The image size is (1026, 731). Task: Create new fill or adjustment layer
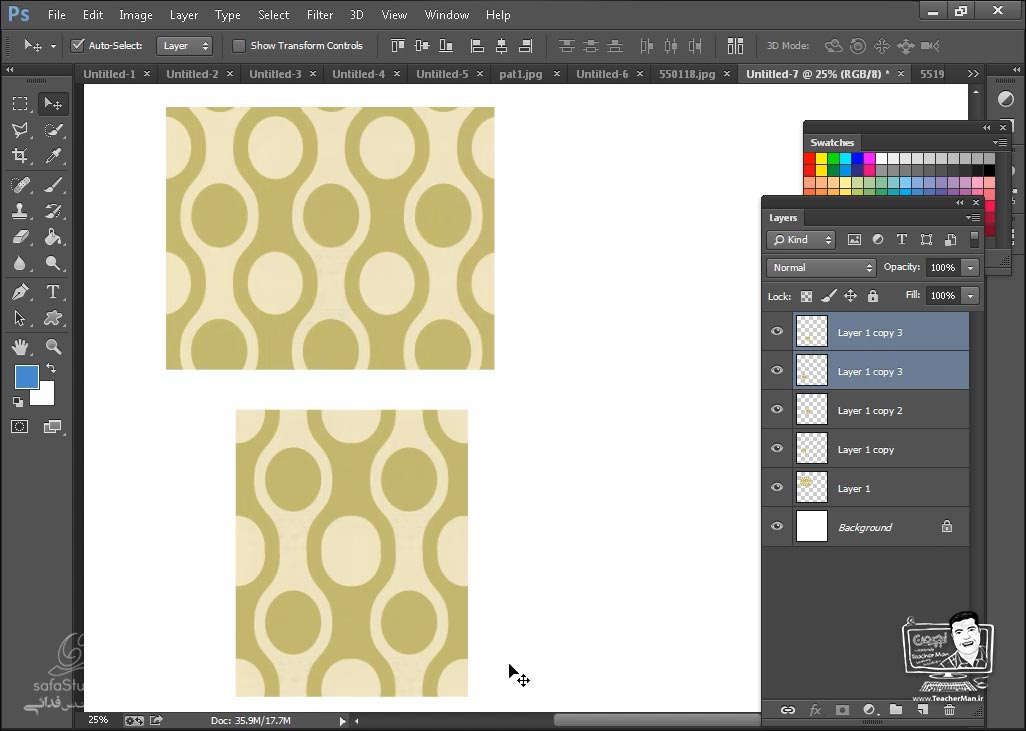tap(870, 710)
